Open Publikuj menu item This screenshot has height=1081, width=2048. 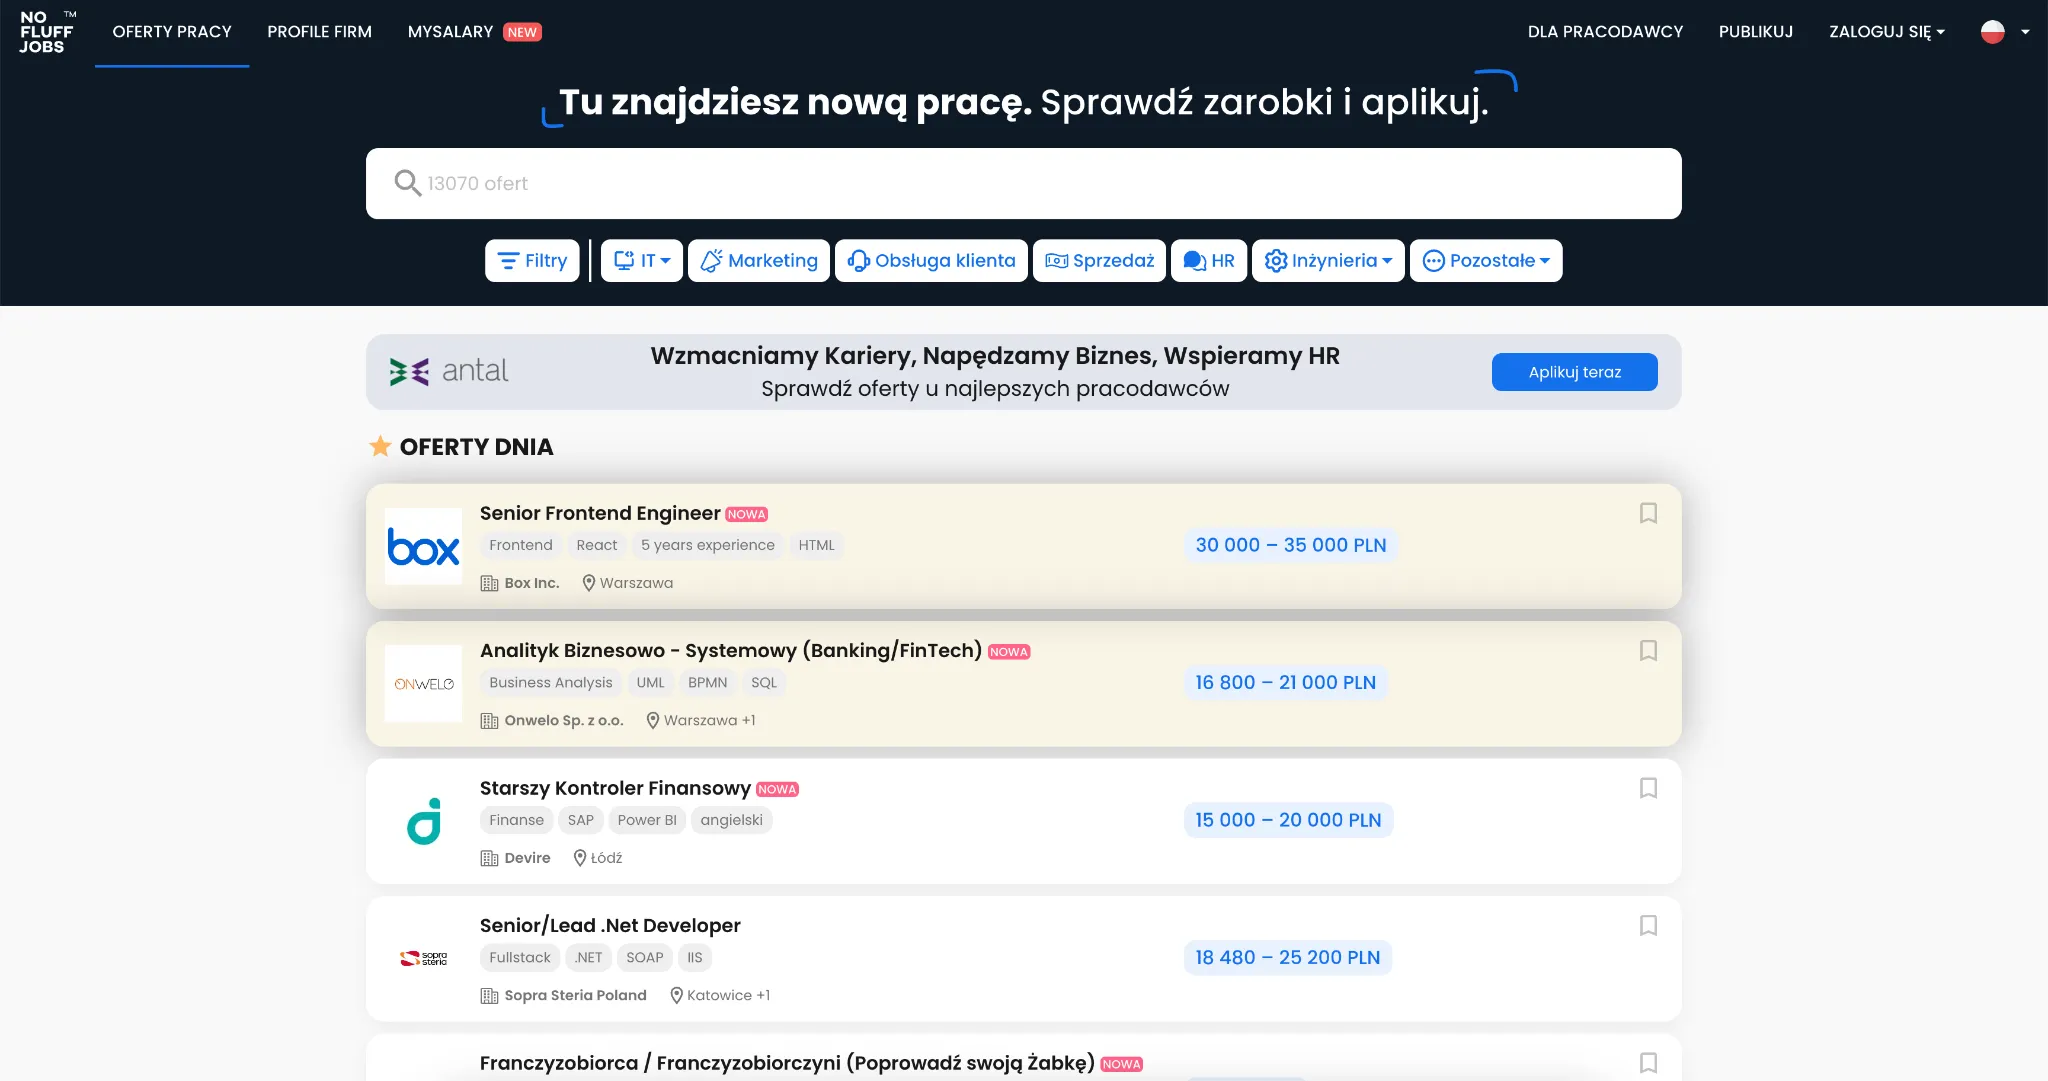click(x=1756, y=32)
